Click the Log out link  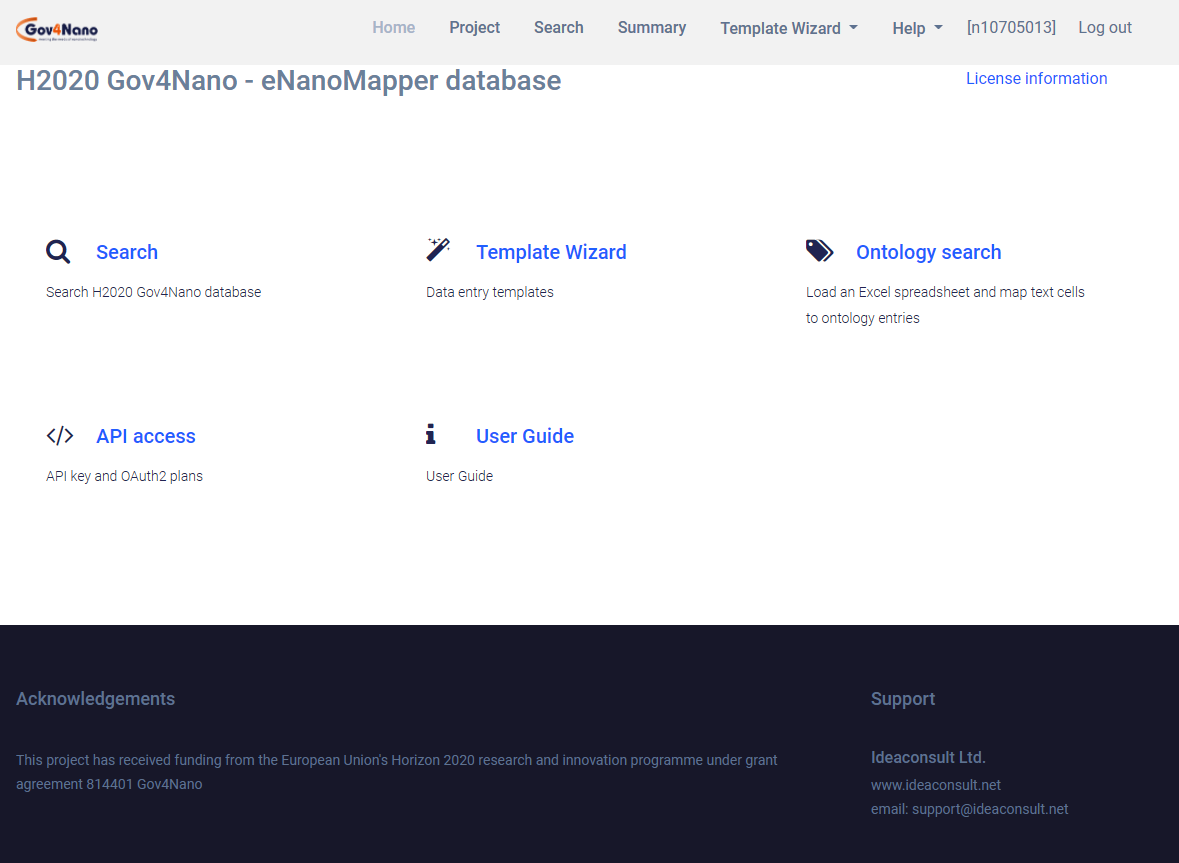tap(1104, 28)
